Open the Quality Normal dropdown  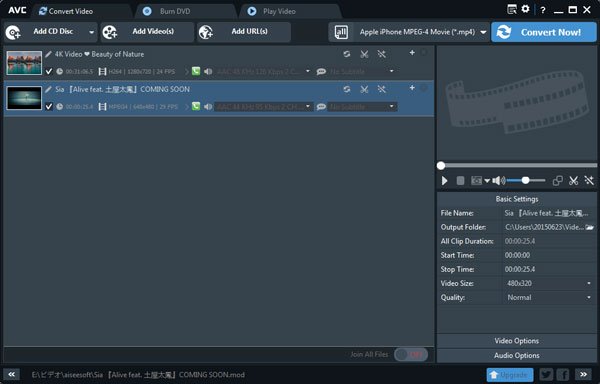coord(549,298)
